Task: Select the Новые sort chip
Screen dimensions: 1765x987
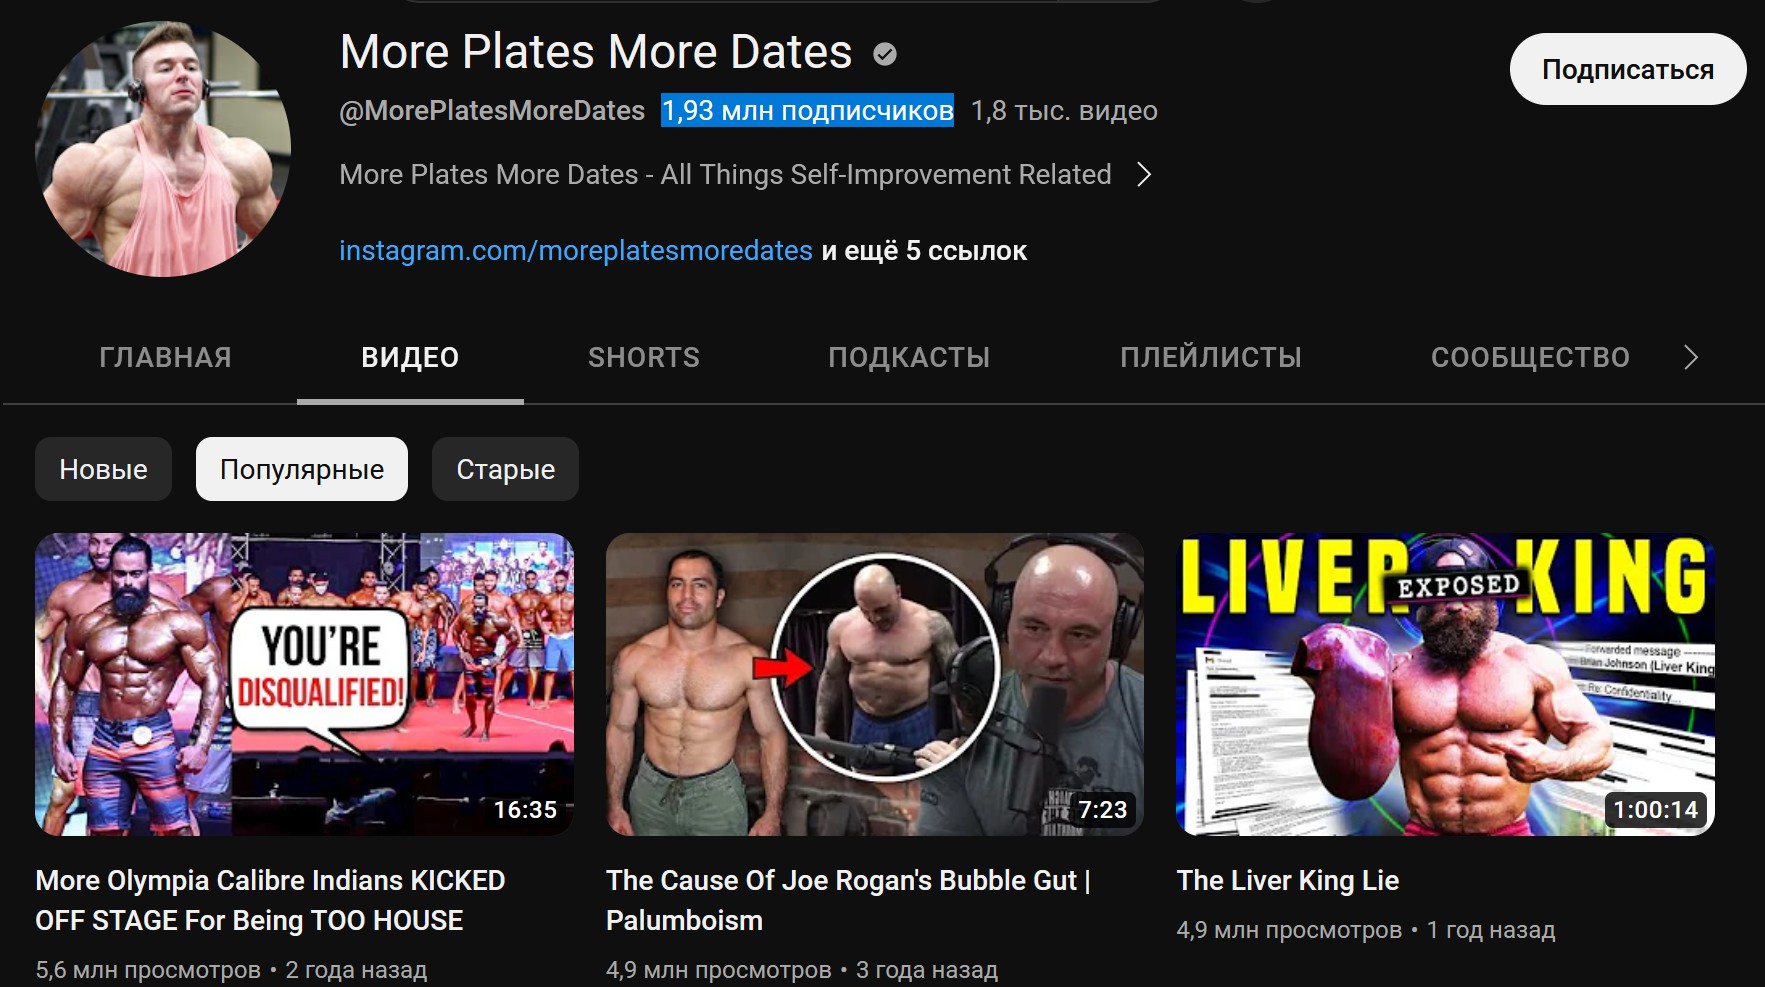Action: [103, 469]
